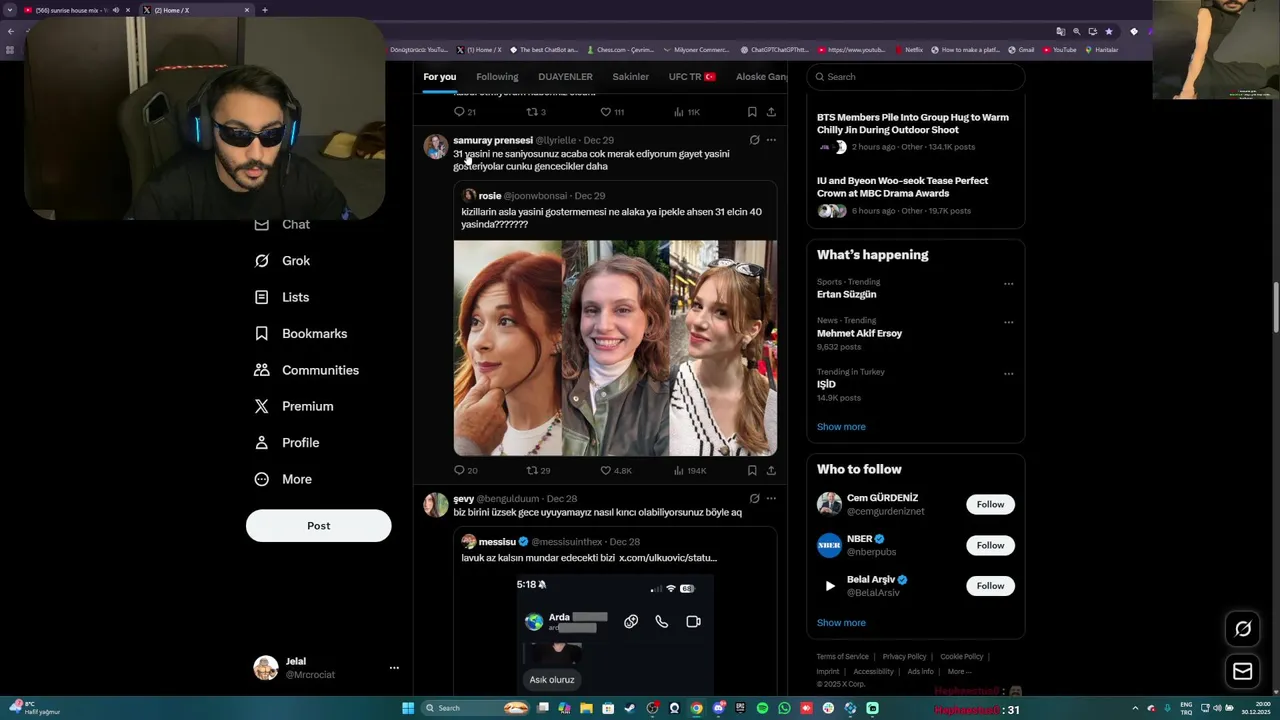Viewport: 1280px width, 720px height.
Task: Switch to the DUAYENLER tab
Action: pyautogui.click(x=565, y=77)
